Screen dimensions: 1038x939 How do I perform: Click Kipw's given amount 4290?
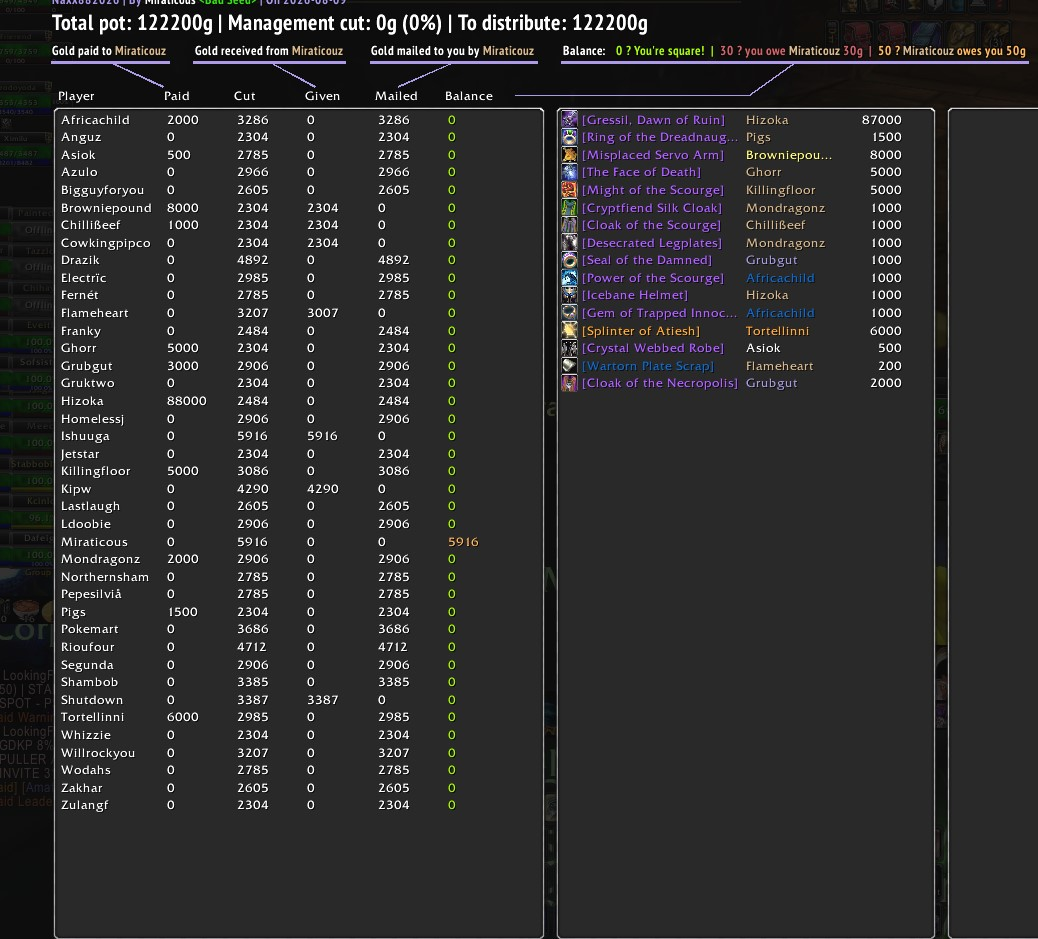(x=322, y=489)
